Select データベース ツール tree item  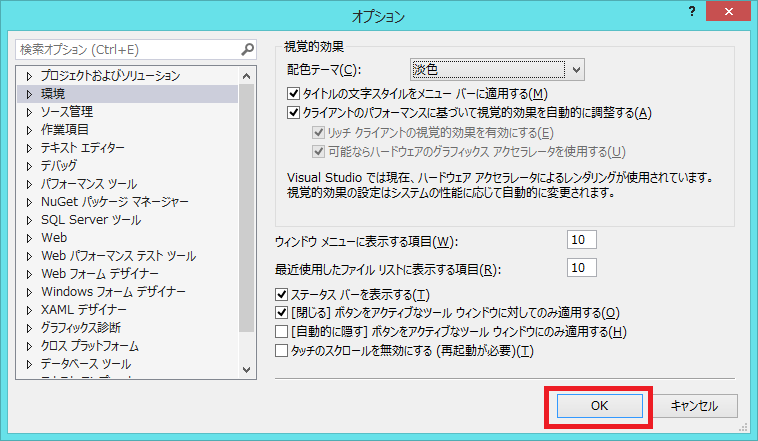[x=86, y=364]
